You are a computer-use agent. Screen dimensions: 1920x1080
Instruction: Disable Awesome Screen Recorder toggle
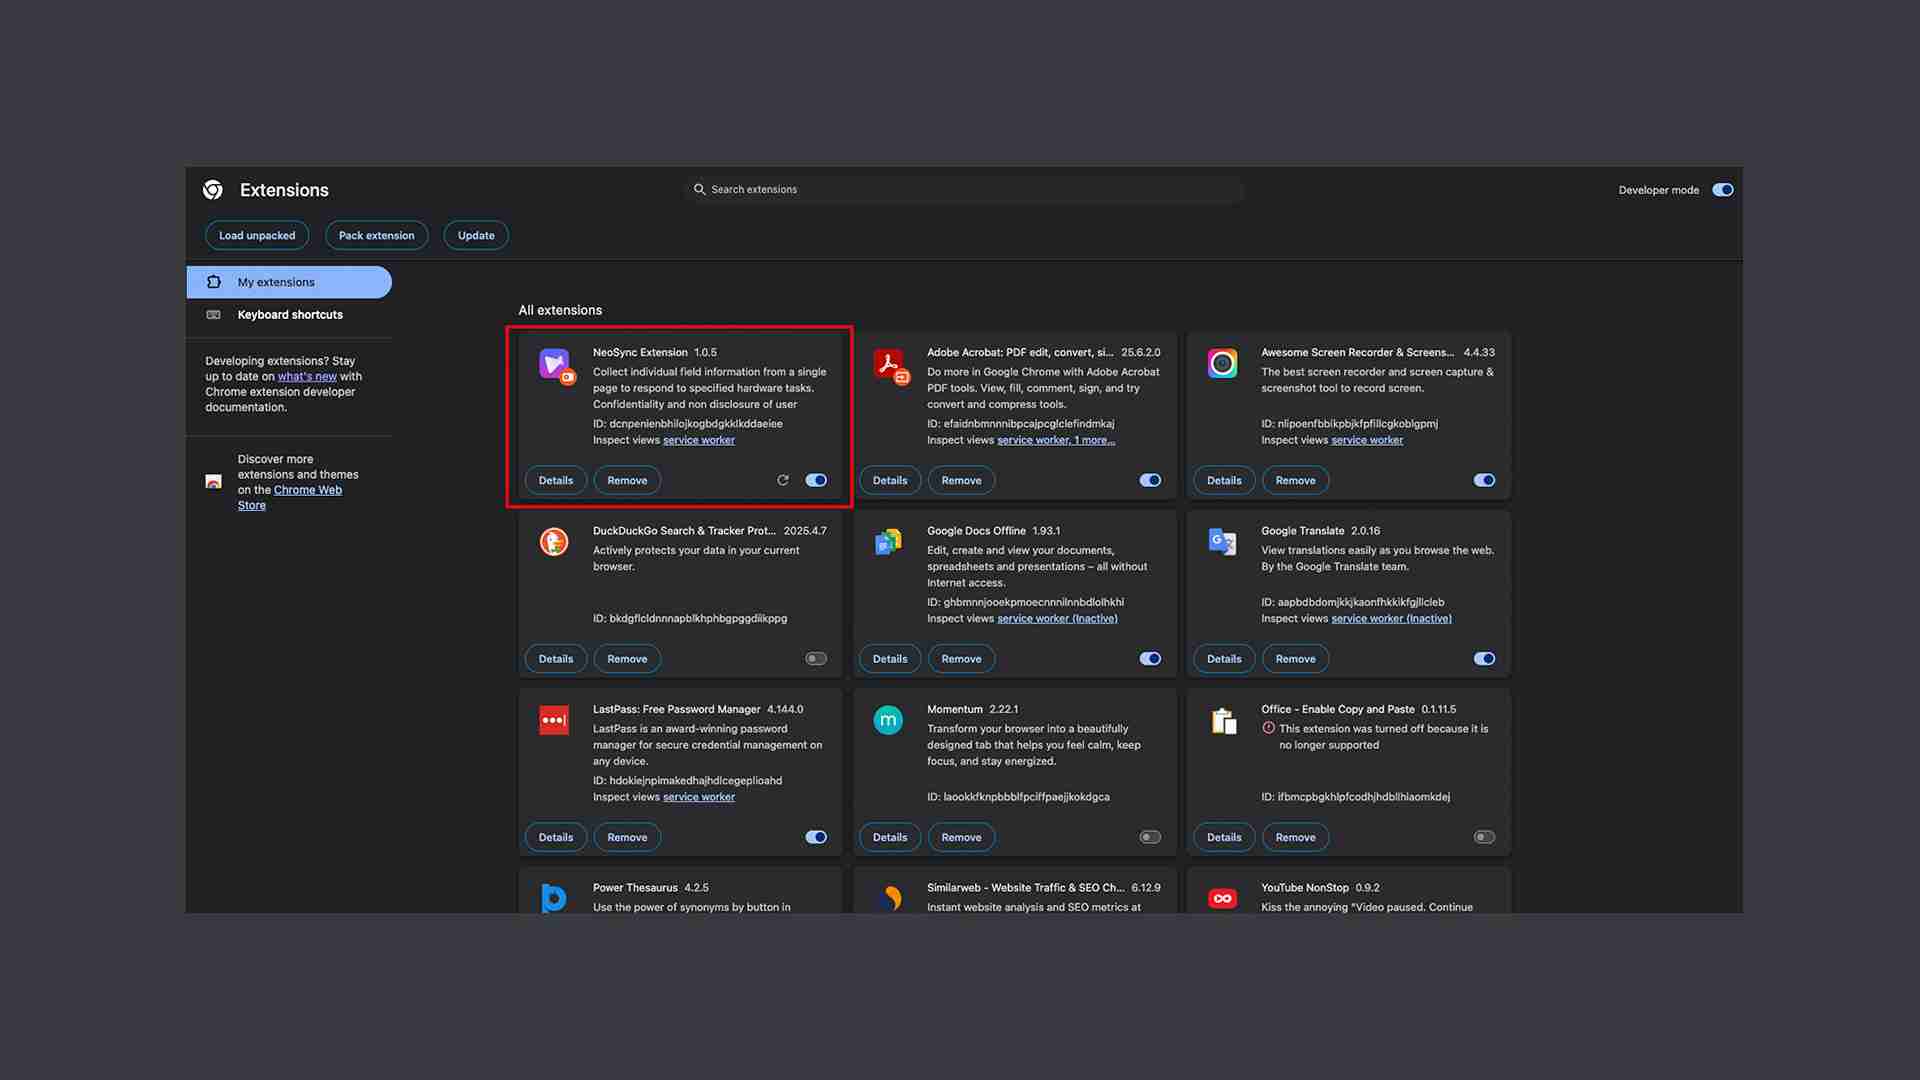tap(1484, 480)
